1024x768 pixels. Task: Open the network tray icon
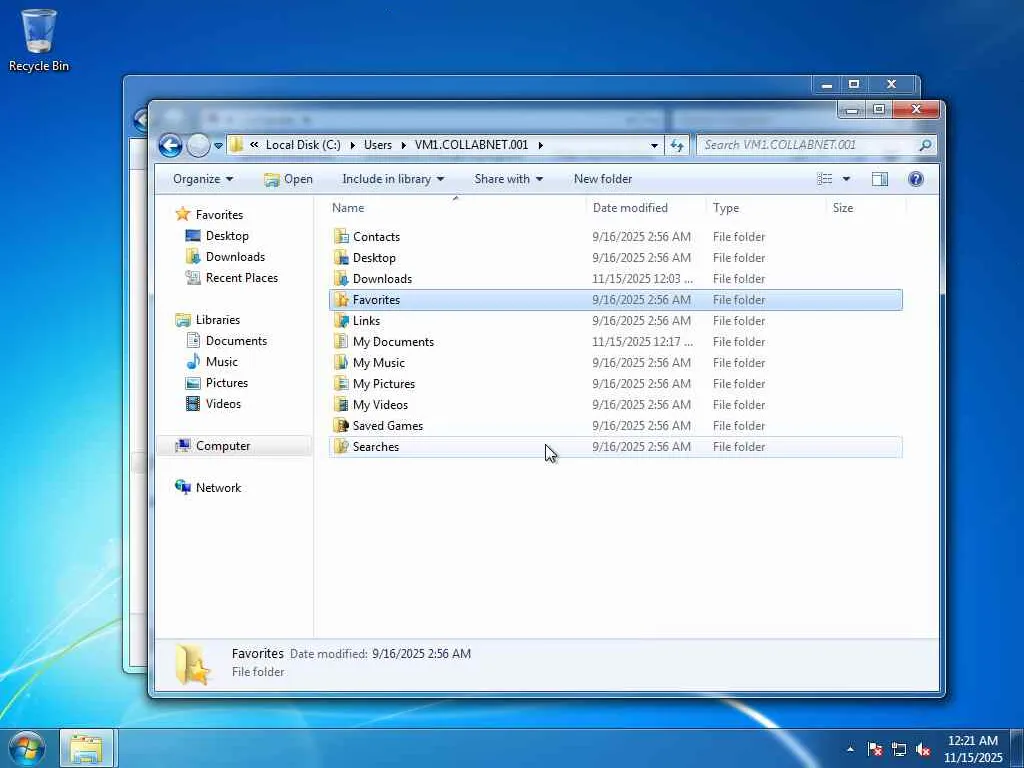[899, 749]
